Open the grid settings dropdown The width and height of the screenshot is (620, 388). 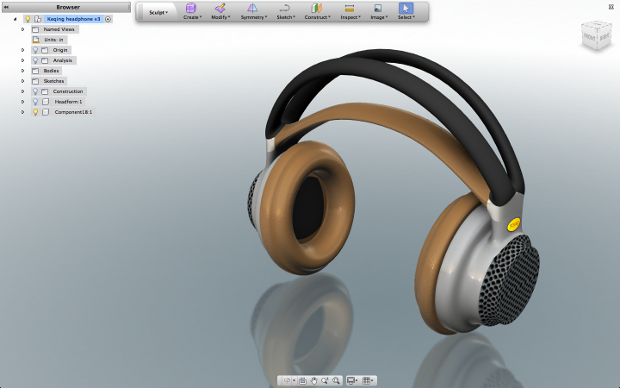coord(368,380)
